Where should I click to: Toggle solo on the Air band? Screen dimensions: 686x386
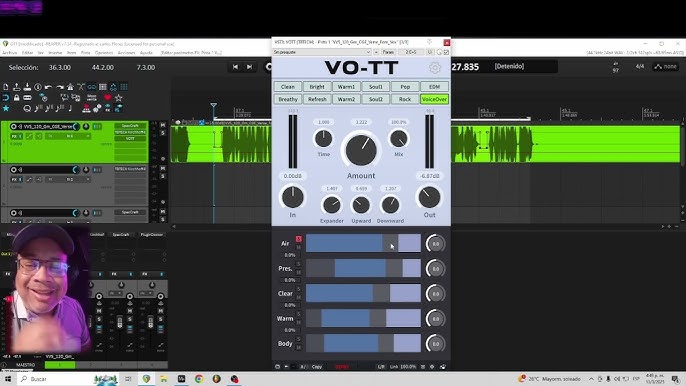point(299,239)
